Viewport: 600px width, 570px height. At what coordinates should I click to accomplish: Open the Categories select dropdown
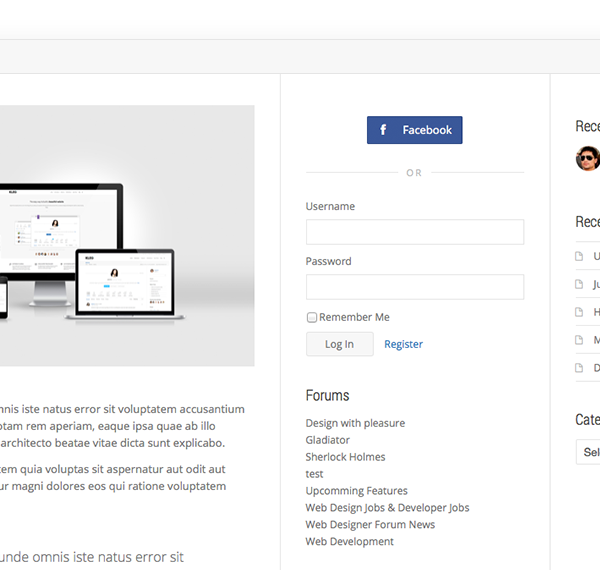tap(588, 452)
